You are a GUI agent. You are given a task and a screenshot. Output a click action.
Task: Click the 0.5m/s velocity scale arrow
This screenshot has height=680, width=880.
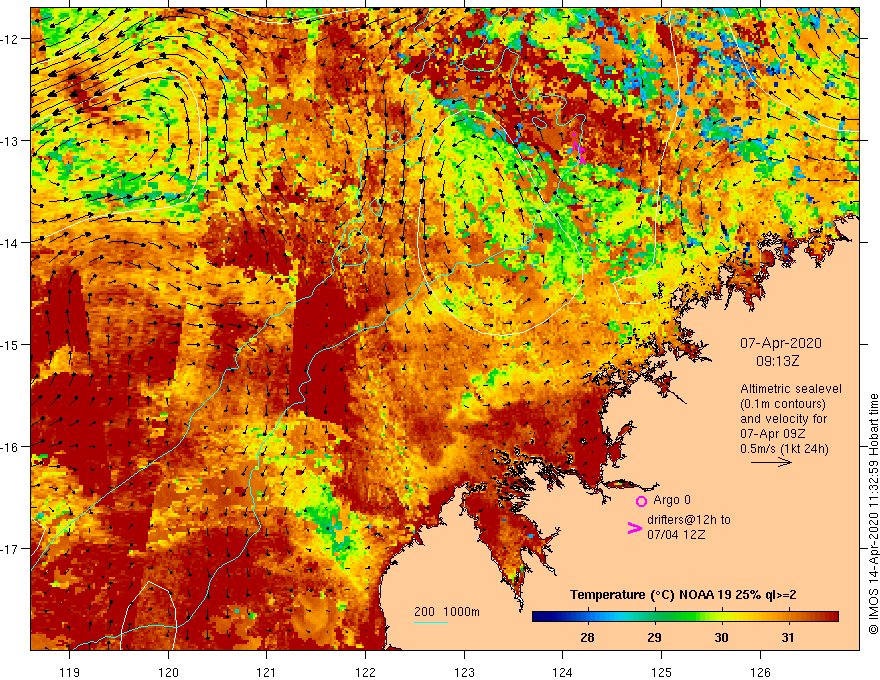(x=771, y=462)
